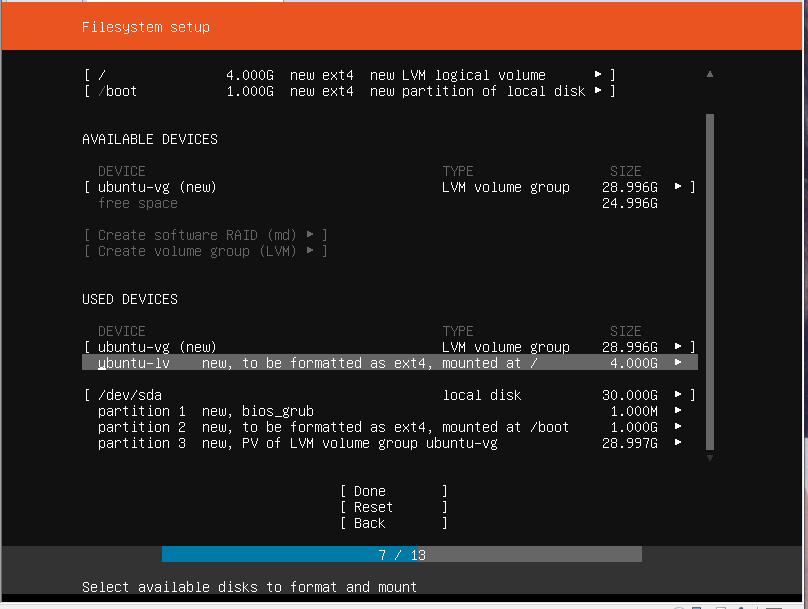Select the / mount point row
This screenshot has height=609, width=808.
[350, 75]
